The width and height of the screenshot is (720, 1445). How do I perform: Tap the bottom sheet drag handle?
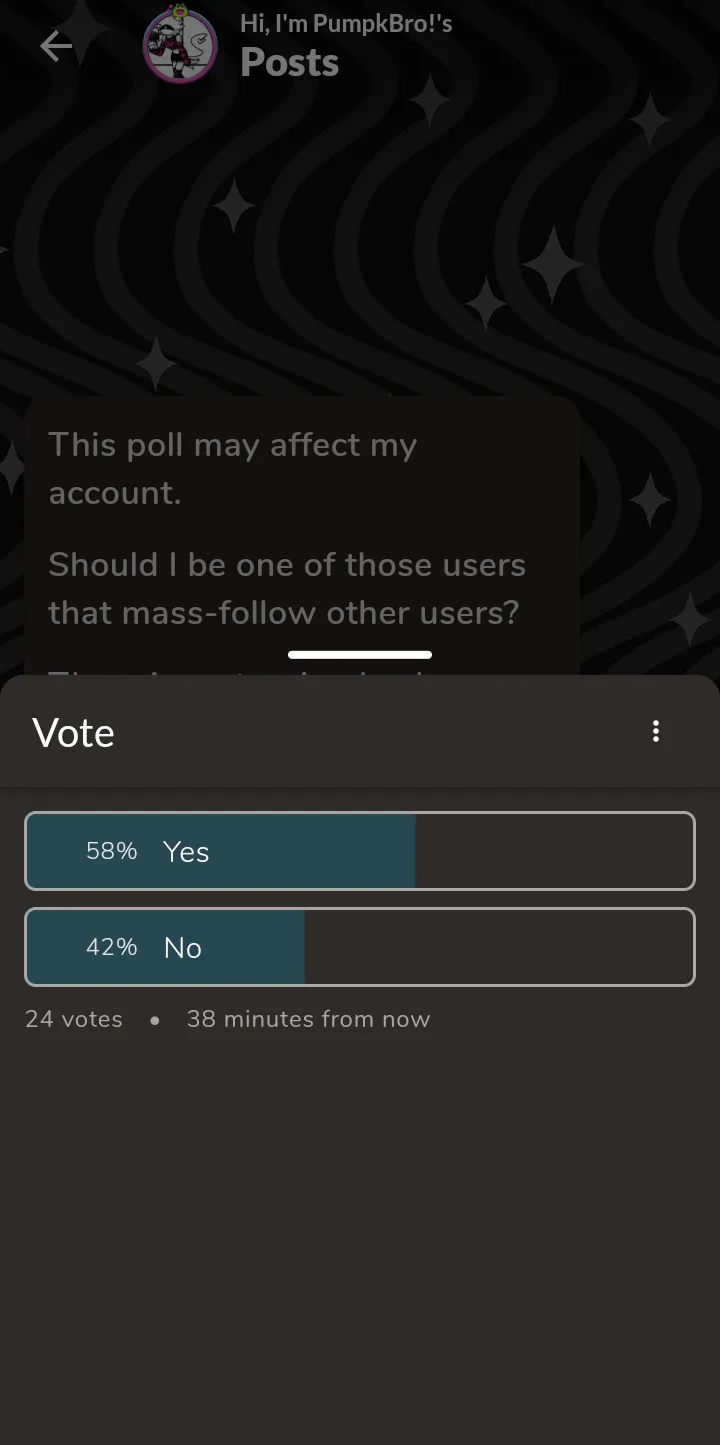pos(360,655)
